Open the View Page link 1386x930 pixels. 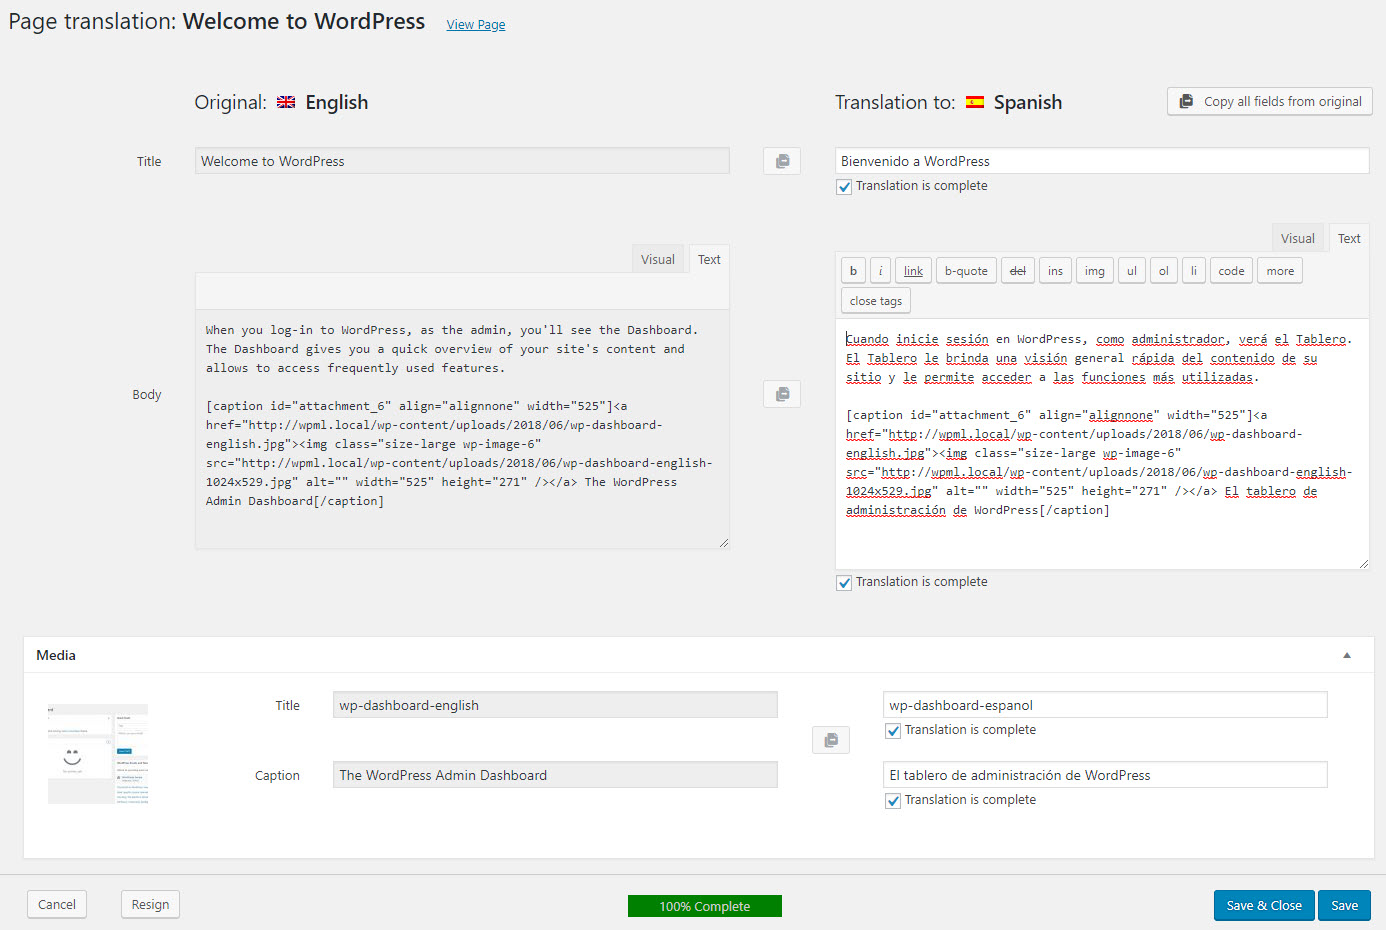click(475, 25)
